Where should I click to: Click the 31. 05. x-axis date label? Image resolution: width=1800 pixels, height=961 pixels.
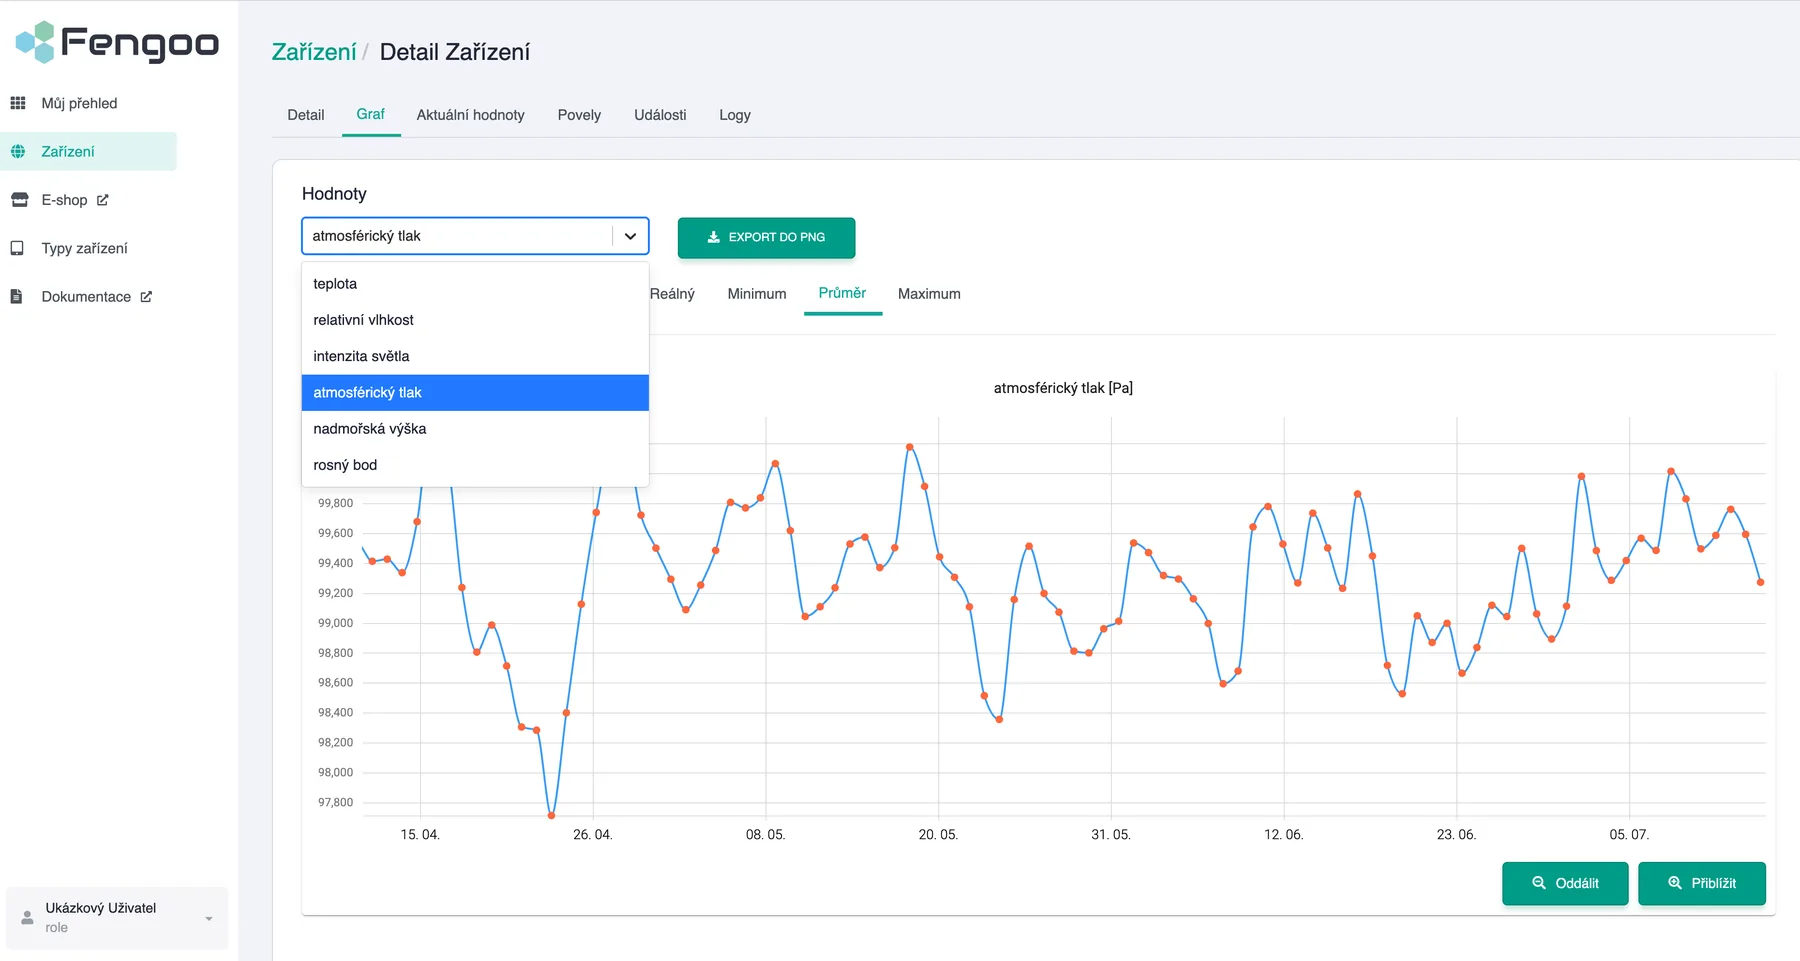click(x=1111, y=834)
